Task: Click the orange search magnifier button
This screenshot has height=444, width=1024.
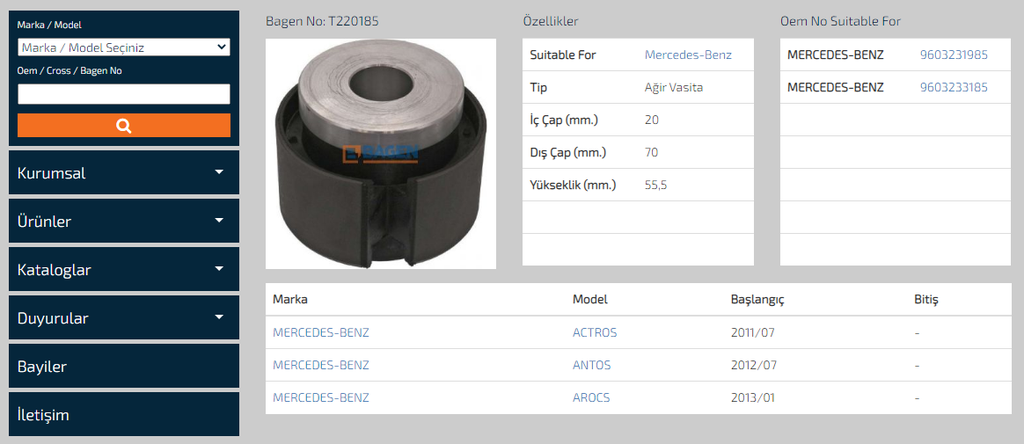Action: point(123,125)
